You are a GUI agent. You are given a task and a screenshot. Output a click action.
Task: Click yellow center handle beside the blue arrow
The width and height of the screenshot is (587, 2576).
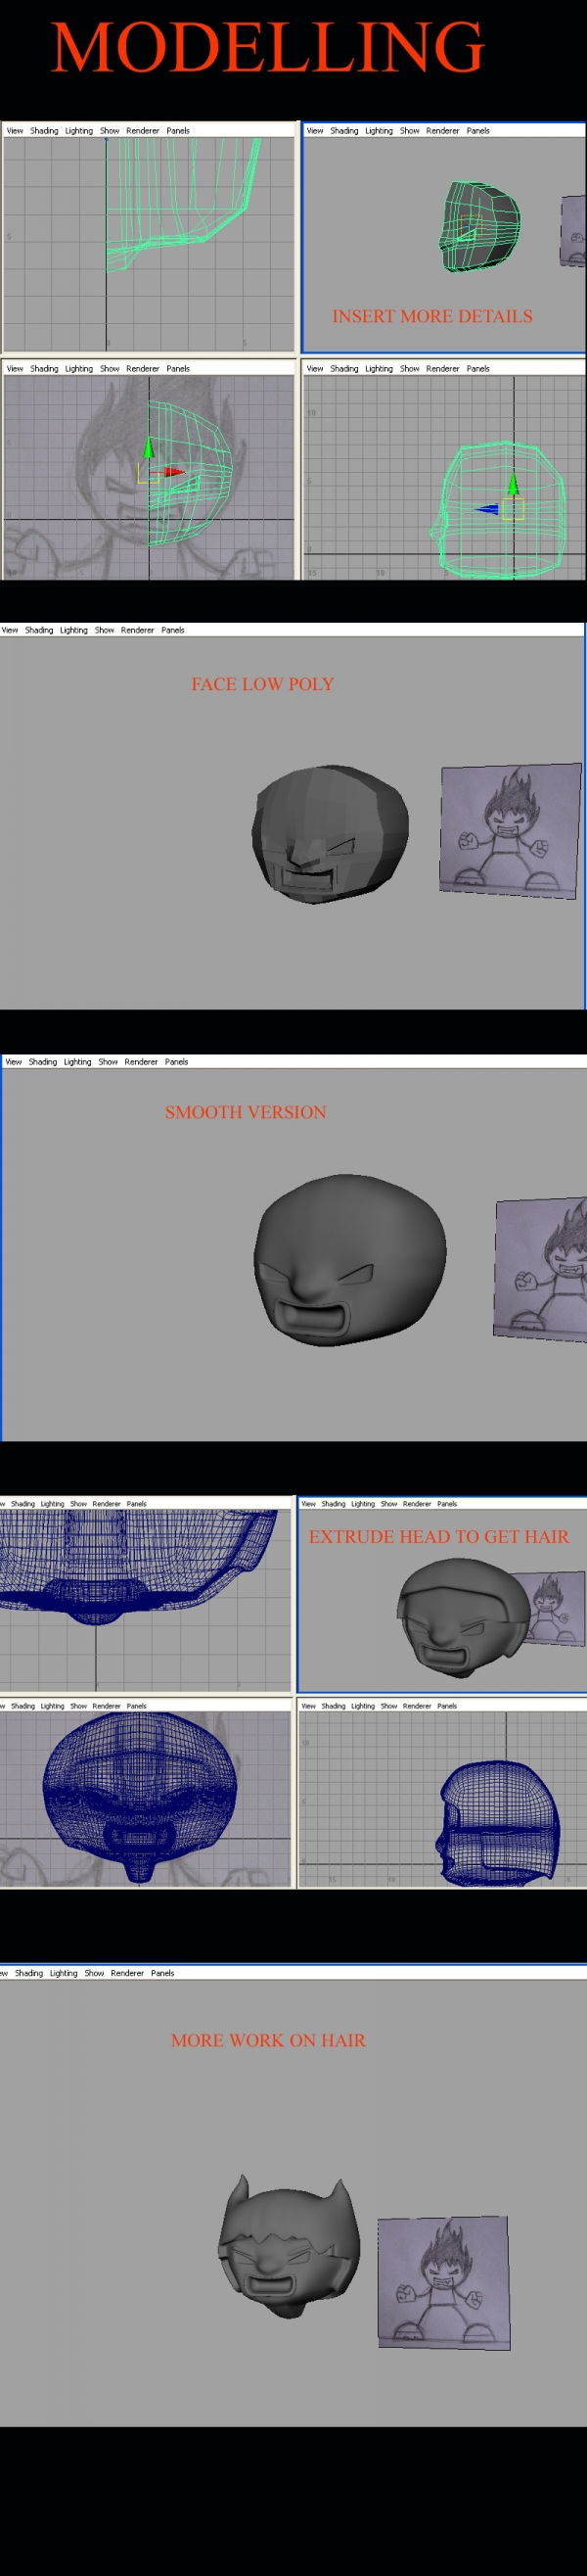pyautogui.click(x=513, y=510)
